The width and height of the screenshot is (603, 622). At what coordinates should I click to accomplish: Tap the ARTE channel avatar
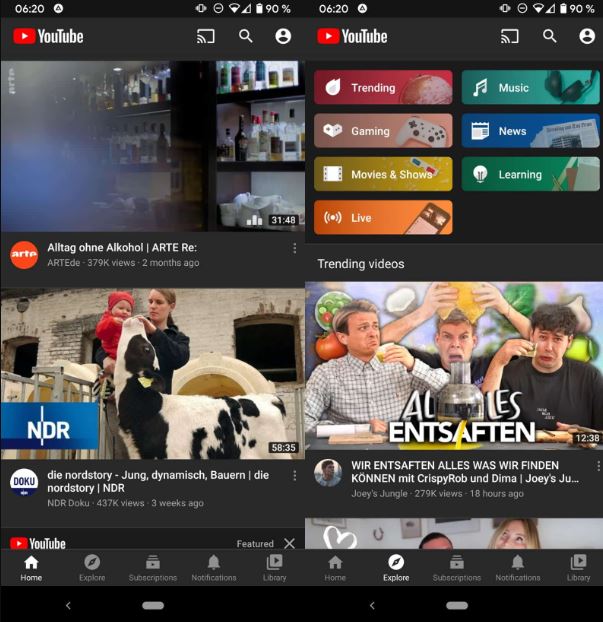tap(24, 255)
